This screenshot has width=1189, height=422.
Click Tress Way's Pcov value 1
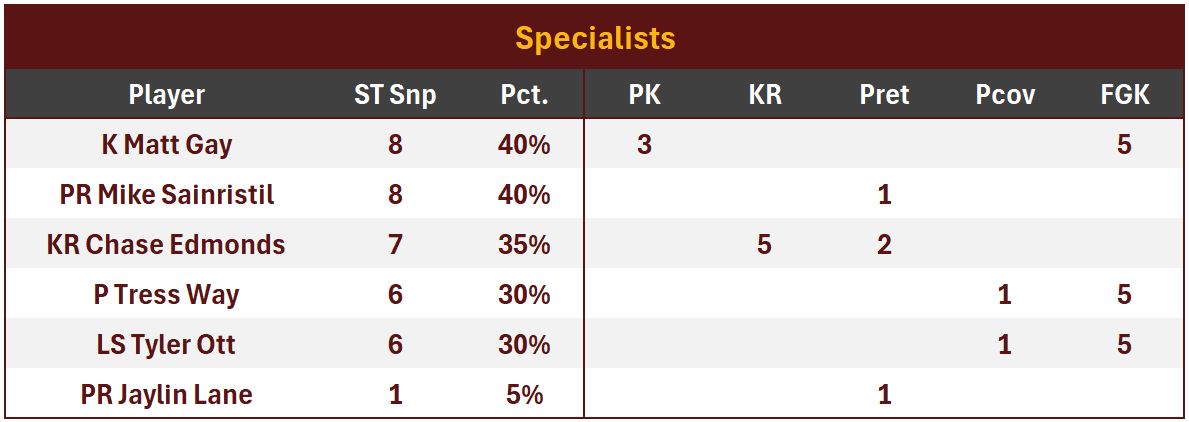1005,295
